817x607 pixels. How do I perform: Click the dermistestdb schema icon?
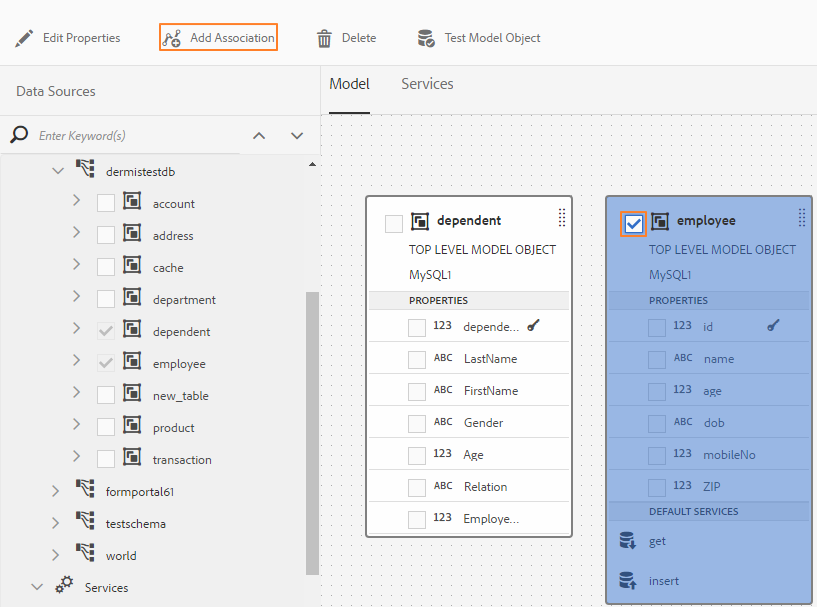pyautogui.click(x=85, y=169)
